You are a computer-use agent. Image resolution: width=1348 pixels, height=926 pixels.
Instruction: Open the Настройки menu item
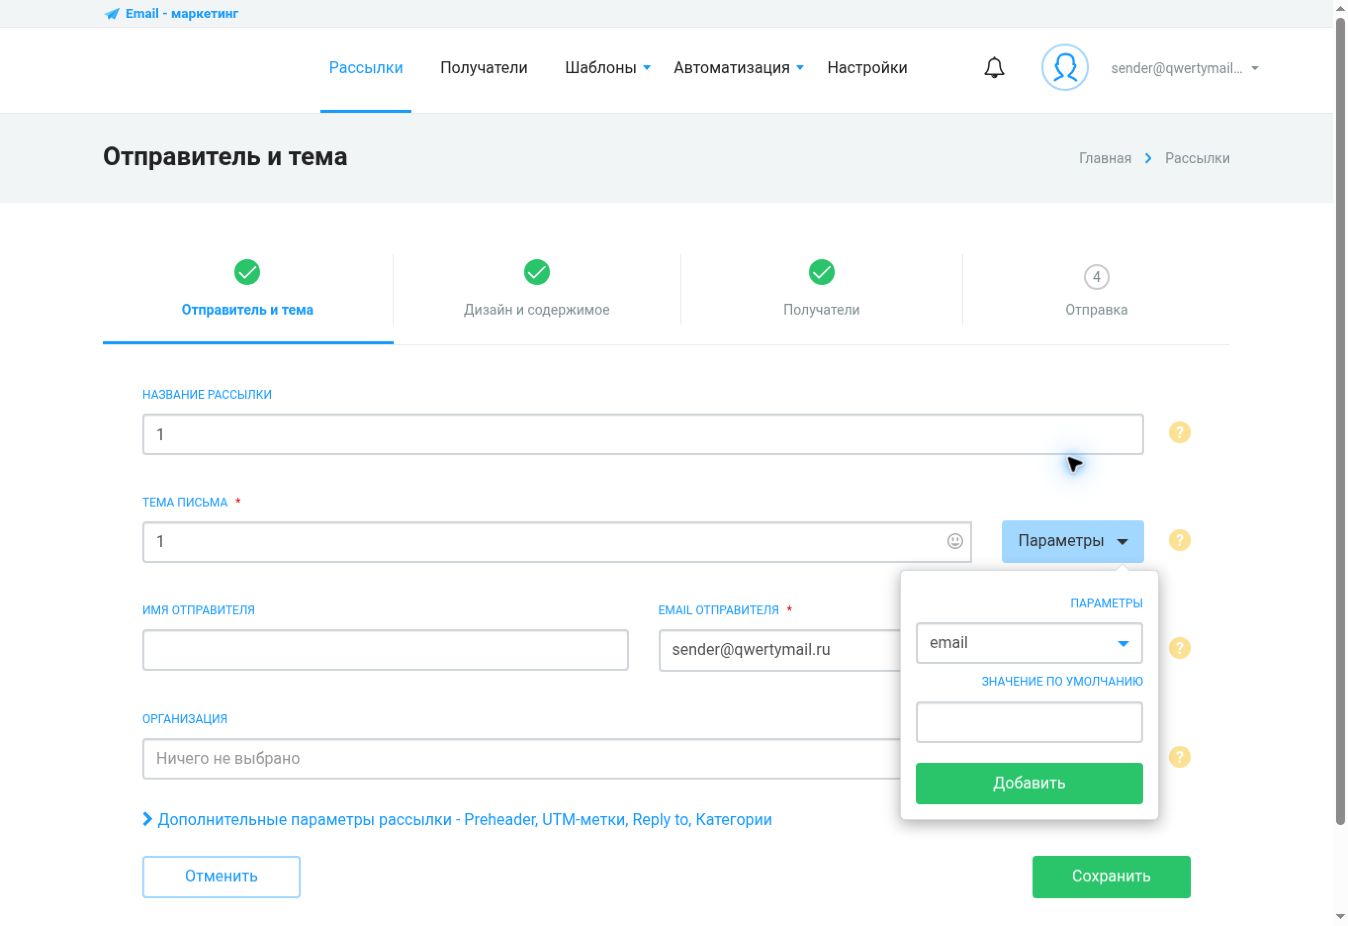[x=867, y=68]
